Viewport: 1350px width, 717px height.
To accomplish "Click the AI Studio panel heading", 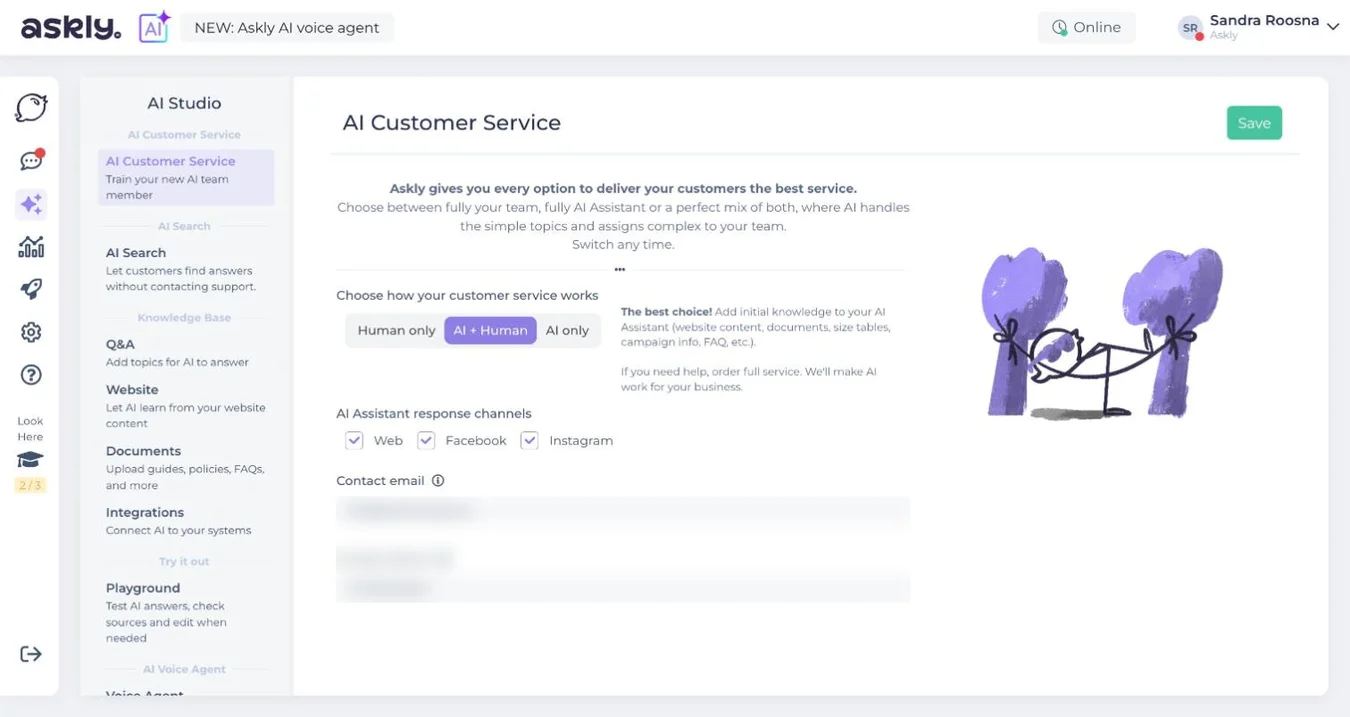I will pos(184,103).
